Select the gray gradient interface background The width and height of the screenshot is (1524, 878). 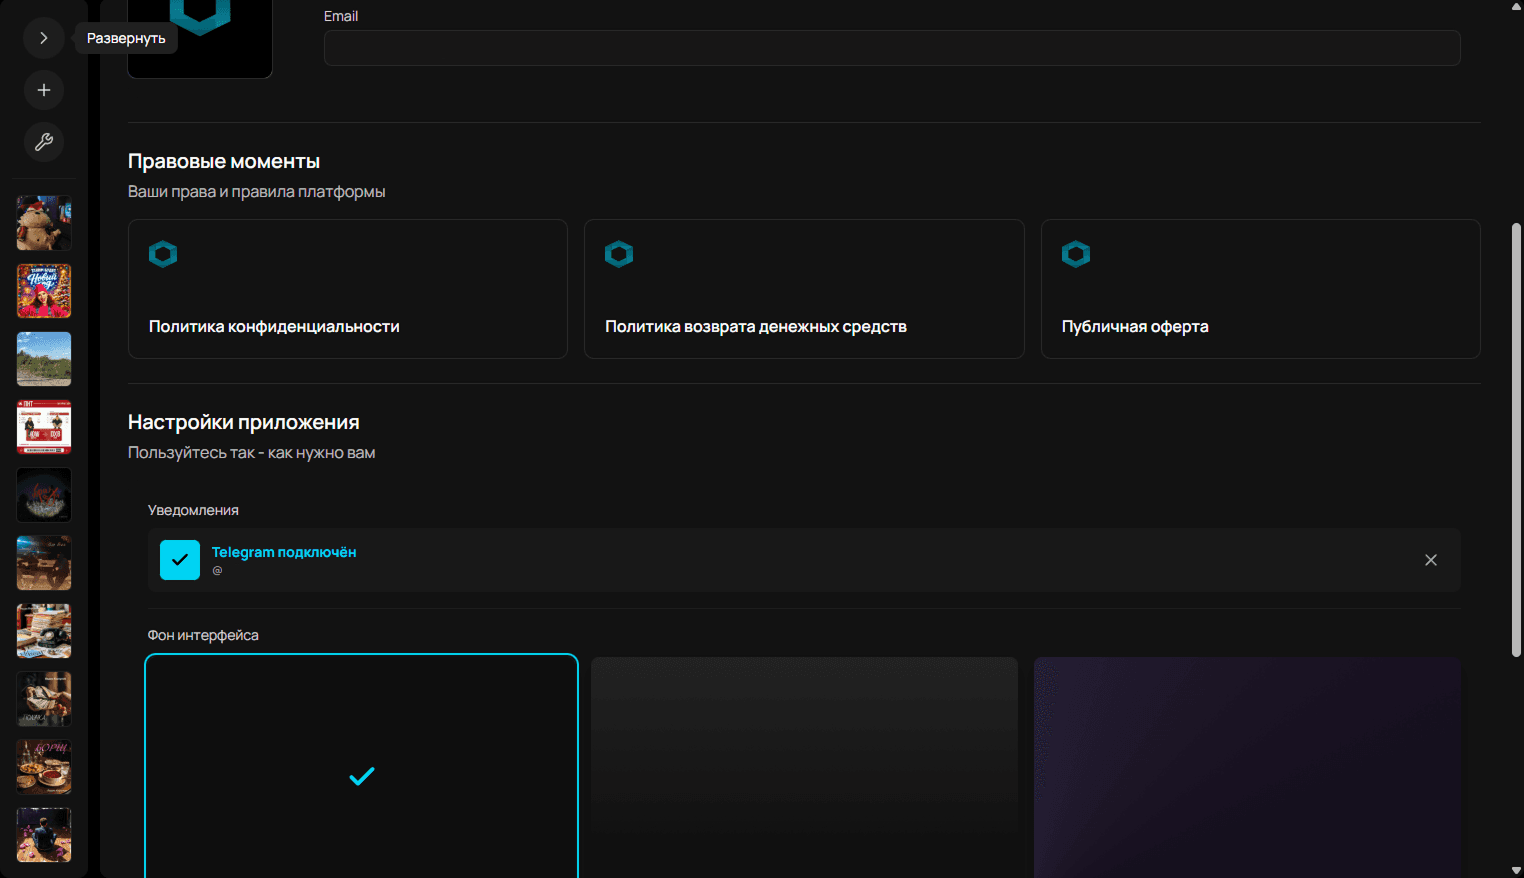point(804,766)
